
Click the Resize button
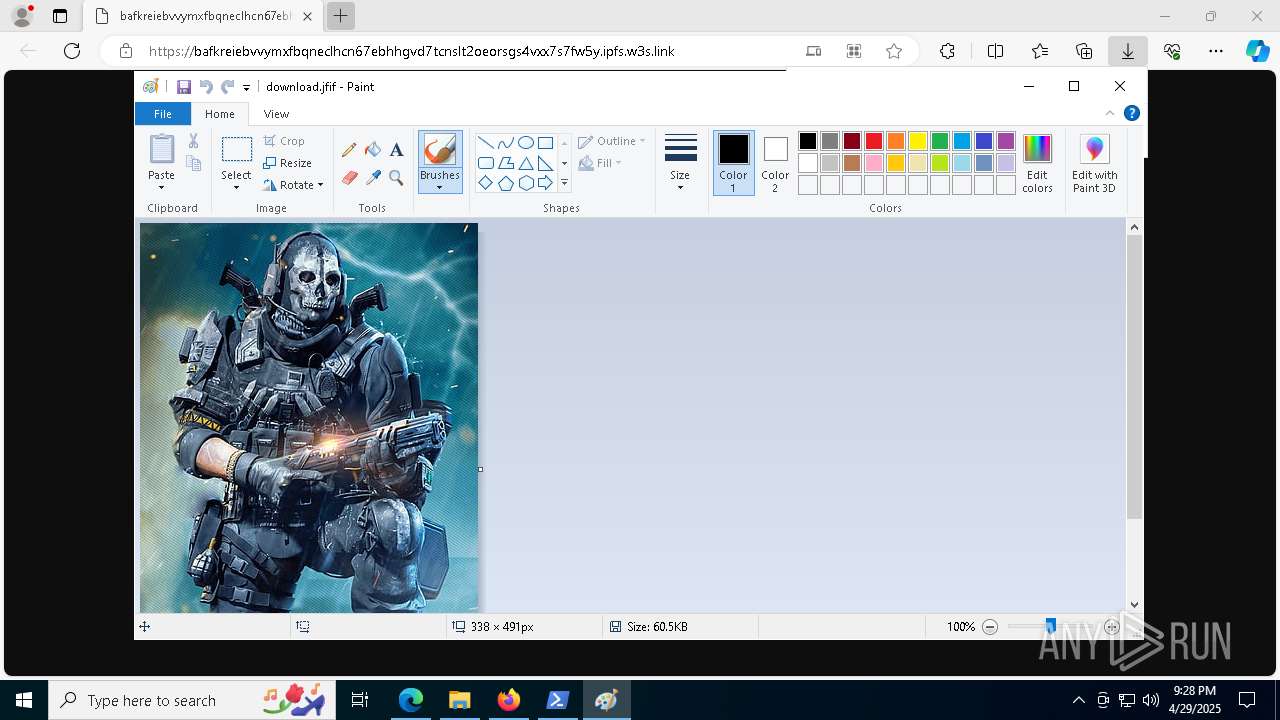(288, 163)
